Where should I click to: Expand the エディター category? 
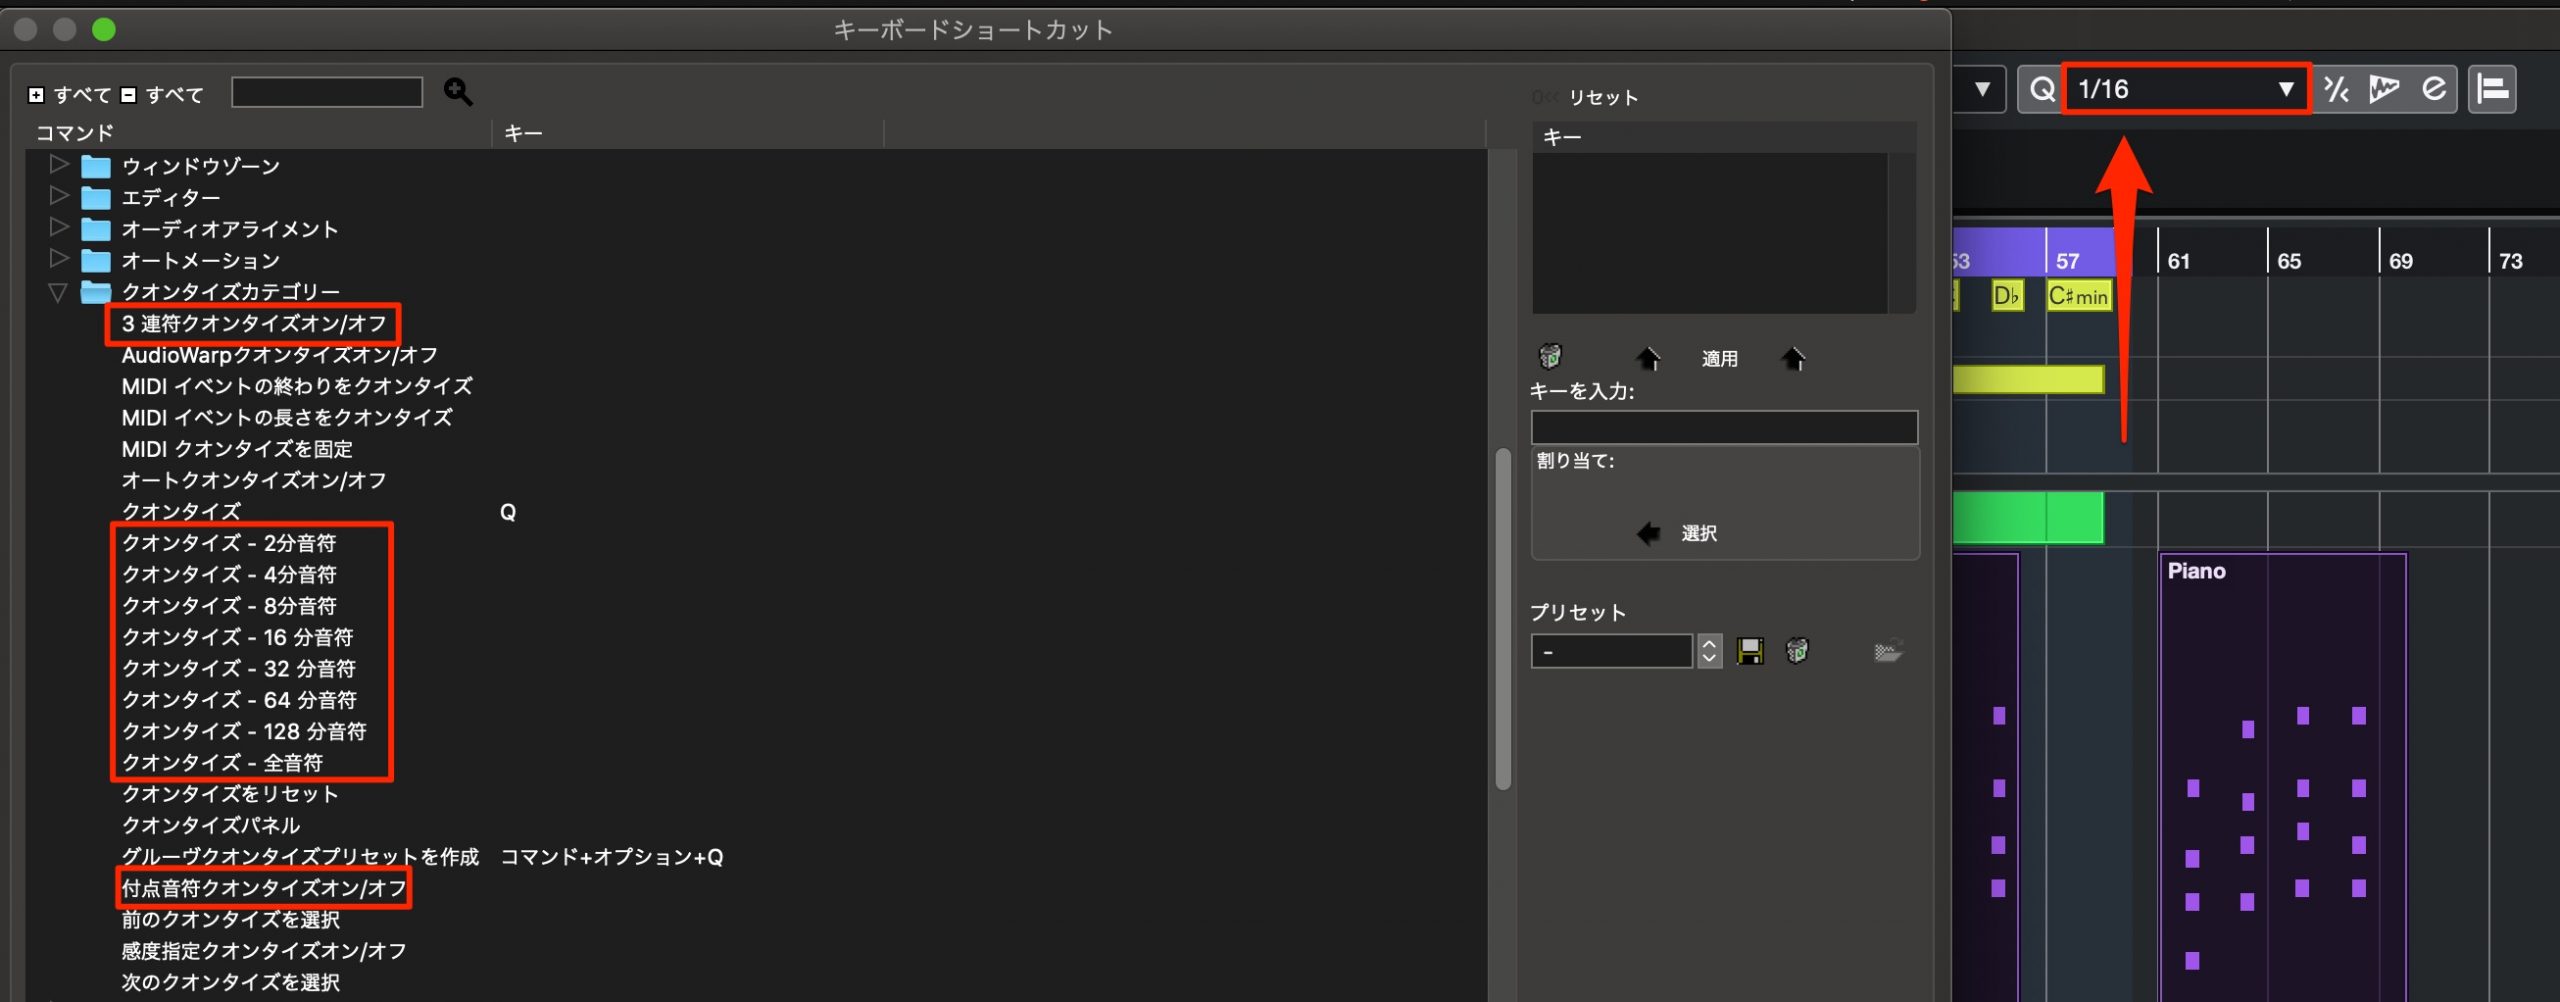coord(59,196)
